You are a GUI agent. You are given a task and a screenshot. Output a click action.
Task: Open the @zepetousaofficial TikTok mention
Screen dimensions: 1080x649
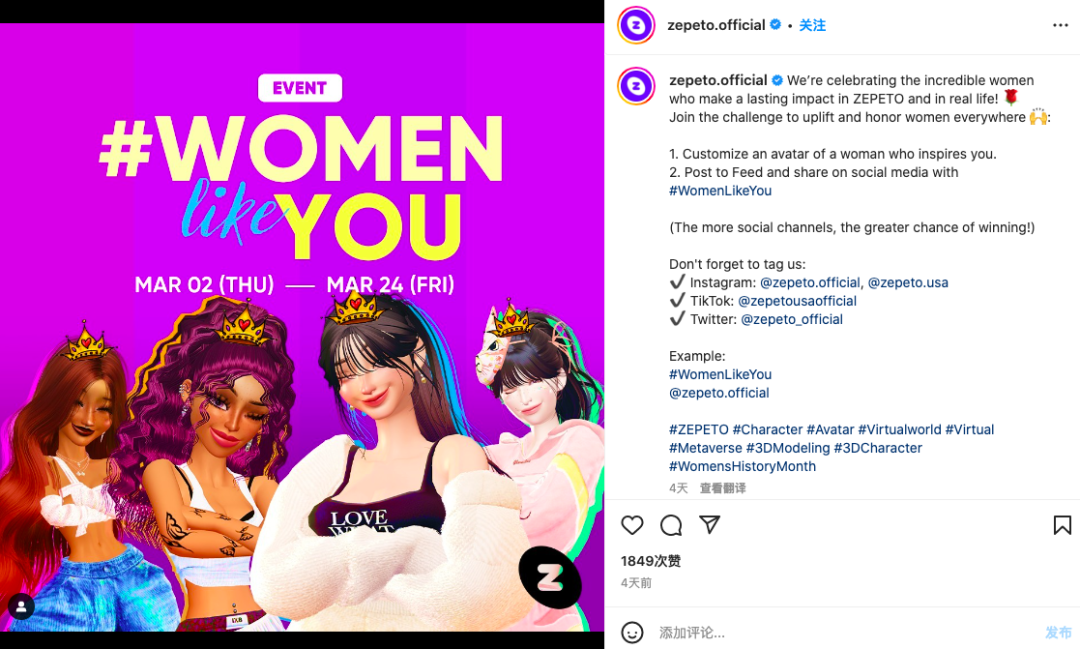coord(797,301)
